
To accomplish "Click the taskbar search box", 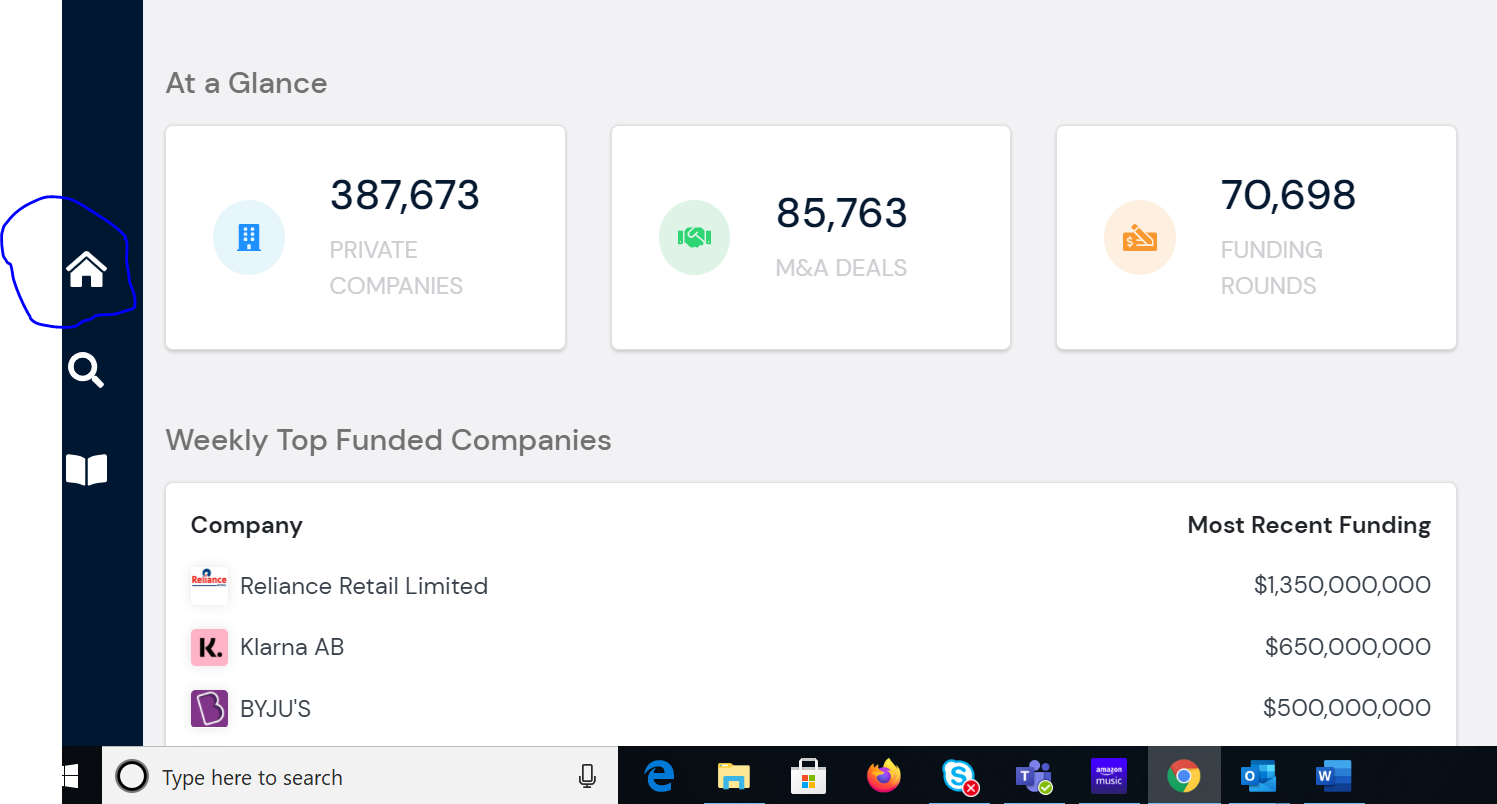I will [360, 777].
